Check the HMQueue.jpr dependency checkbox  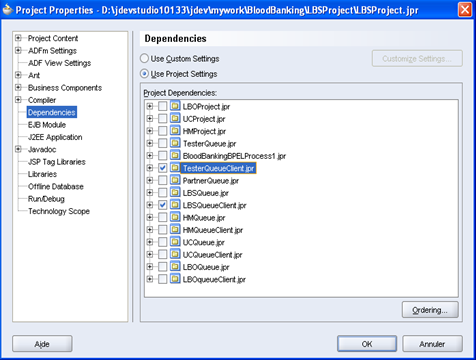(x=162, y=217)
